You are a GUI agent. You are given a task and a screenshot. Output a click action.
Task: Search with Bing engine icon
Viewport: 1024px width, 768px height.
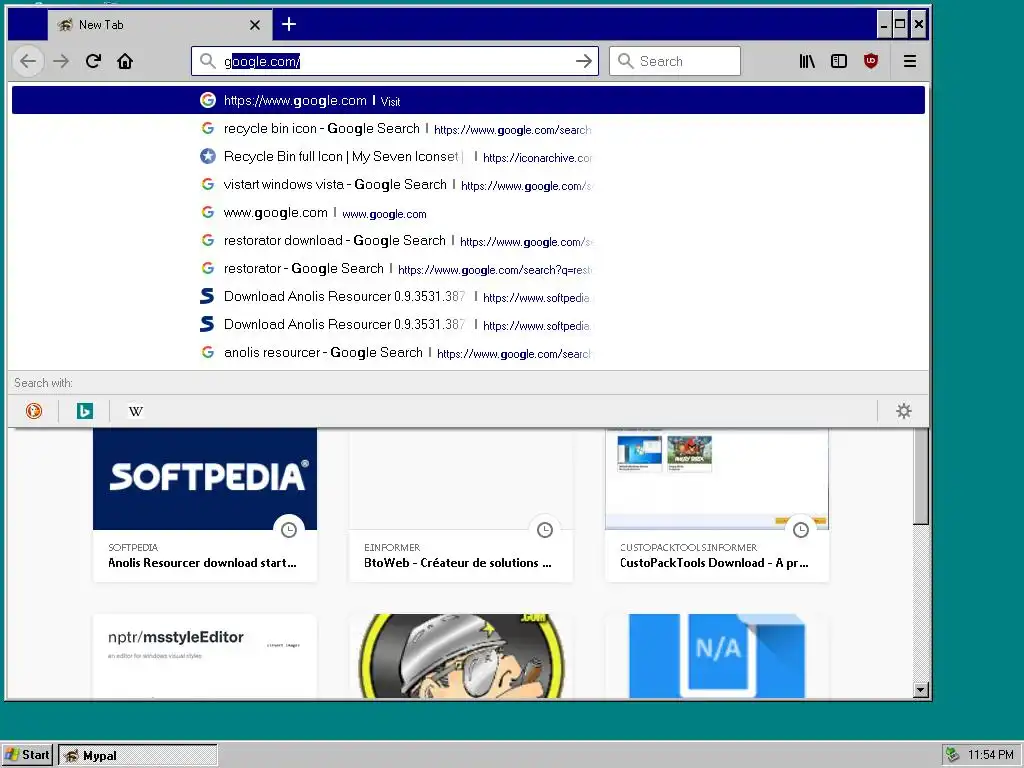85,411
